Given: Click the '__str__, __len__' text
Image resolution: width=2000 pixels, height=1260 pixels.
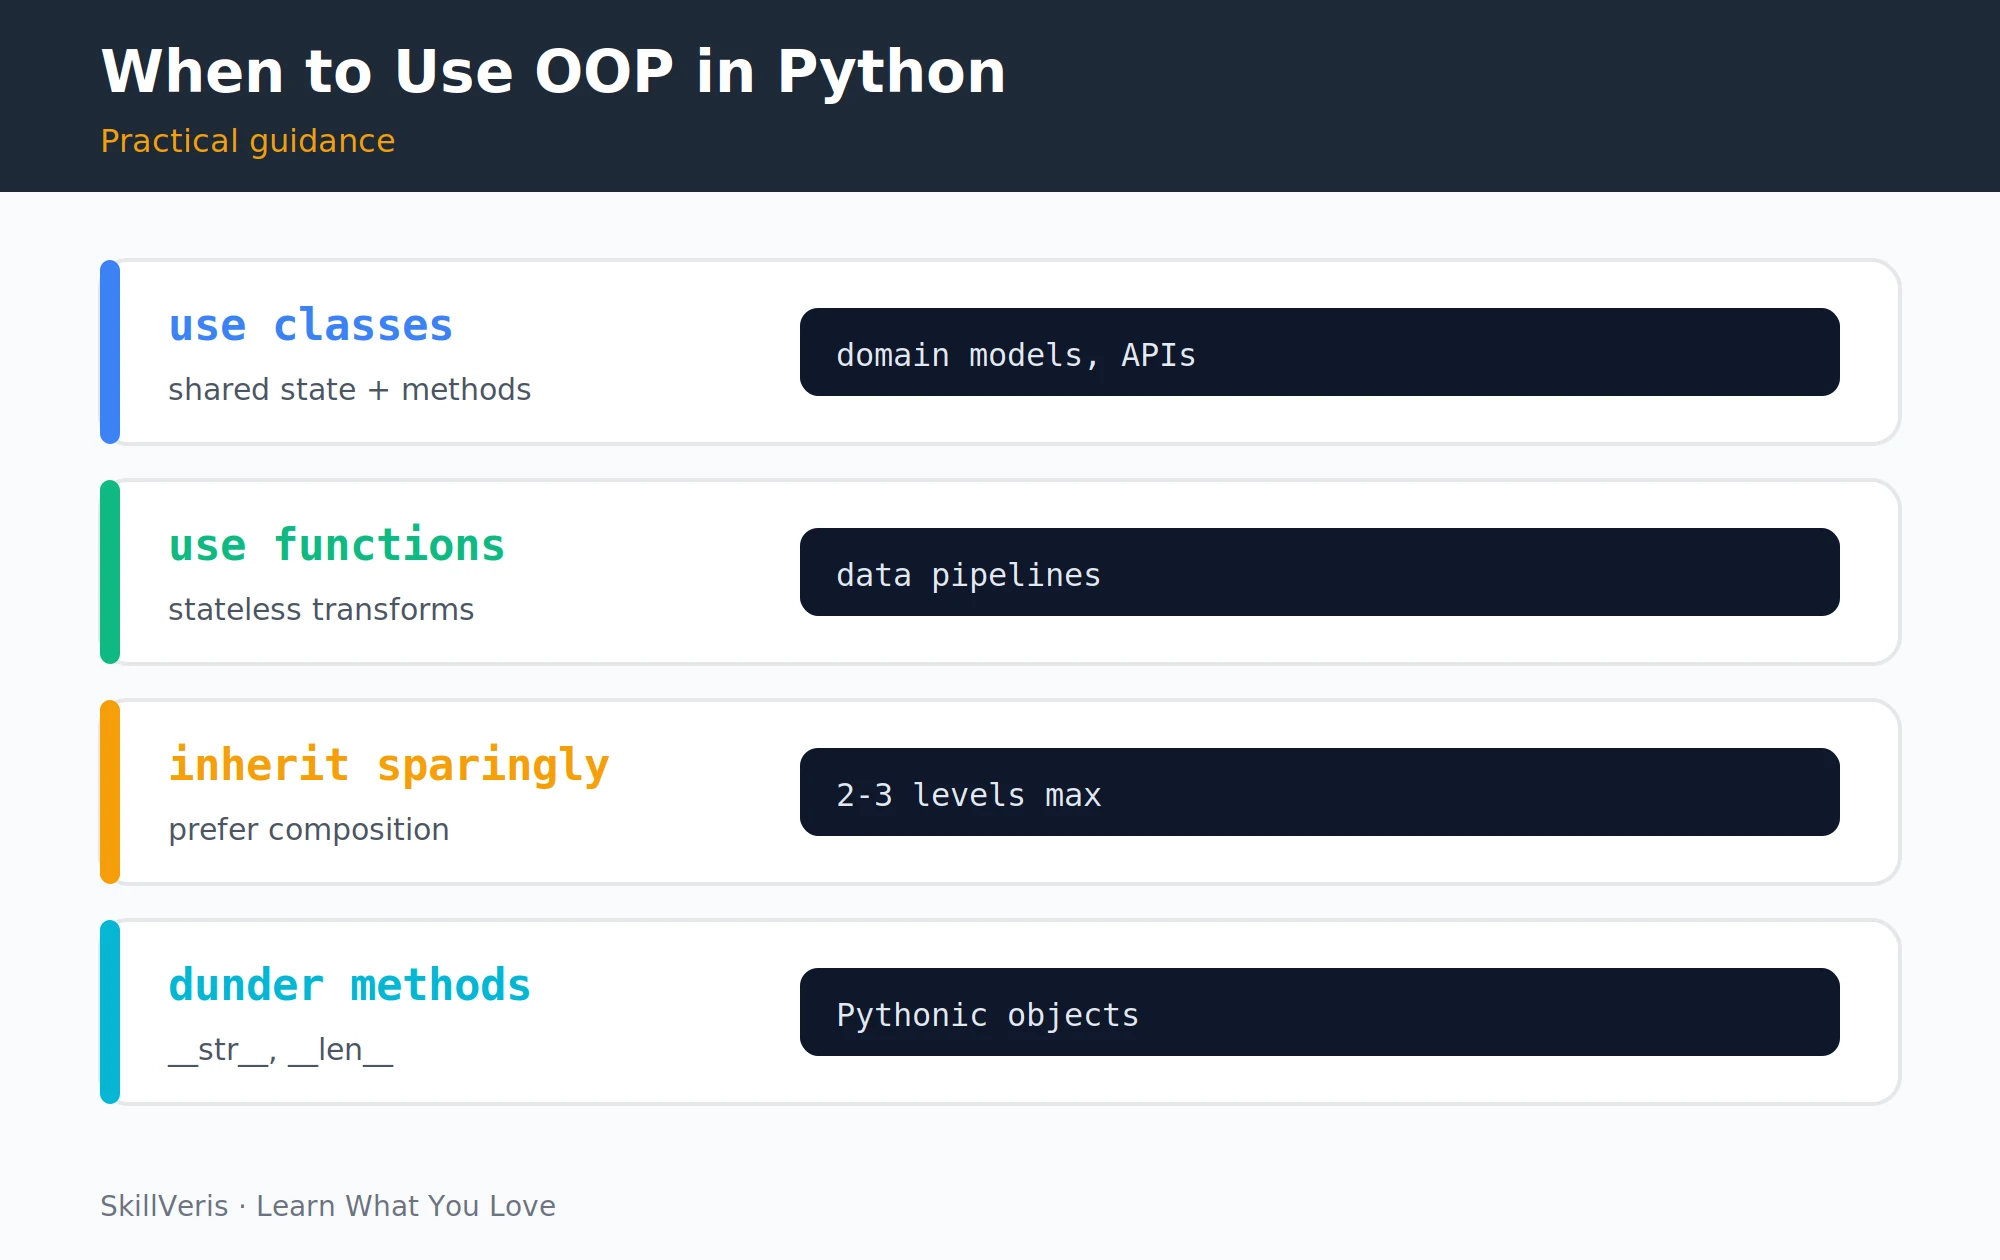Looking at the screenshot, I should point(281,1050).
